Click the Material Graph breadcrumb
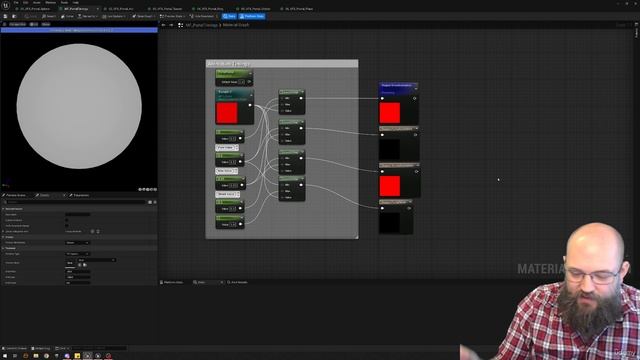 (236, 25)
